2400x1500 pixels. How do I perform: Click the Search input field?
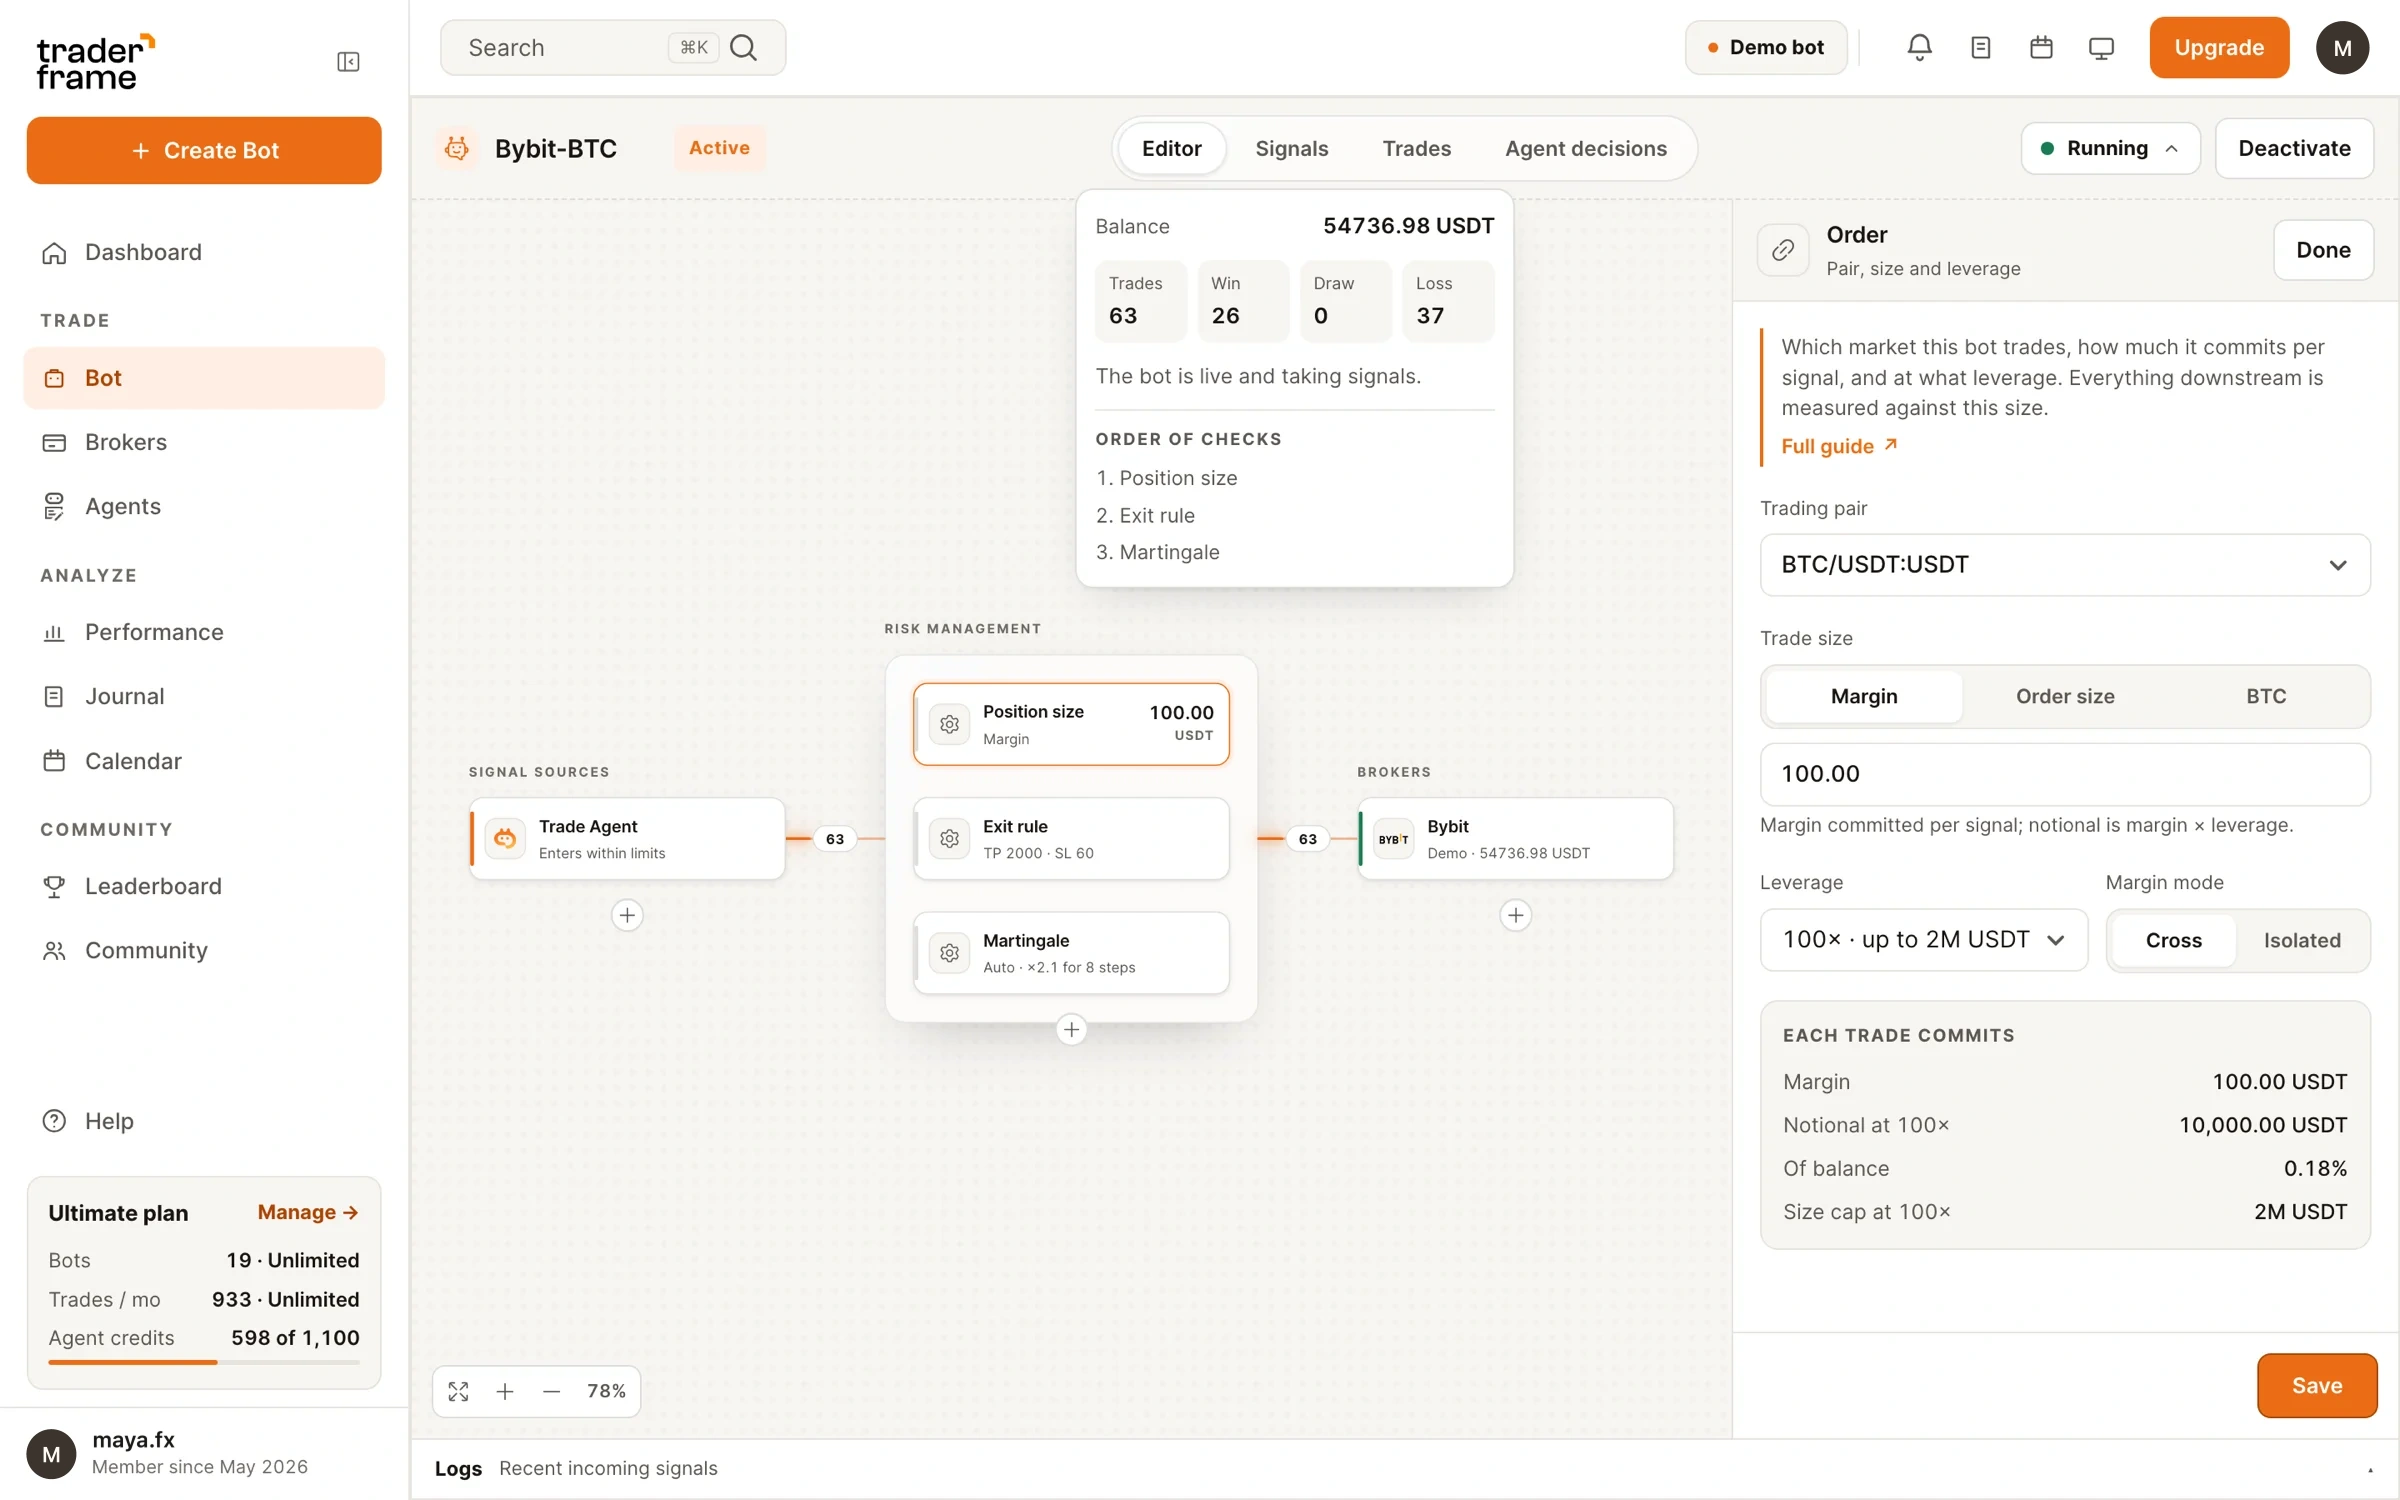[612, 47]
